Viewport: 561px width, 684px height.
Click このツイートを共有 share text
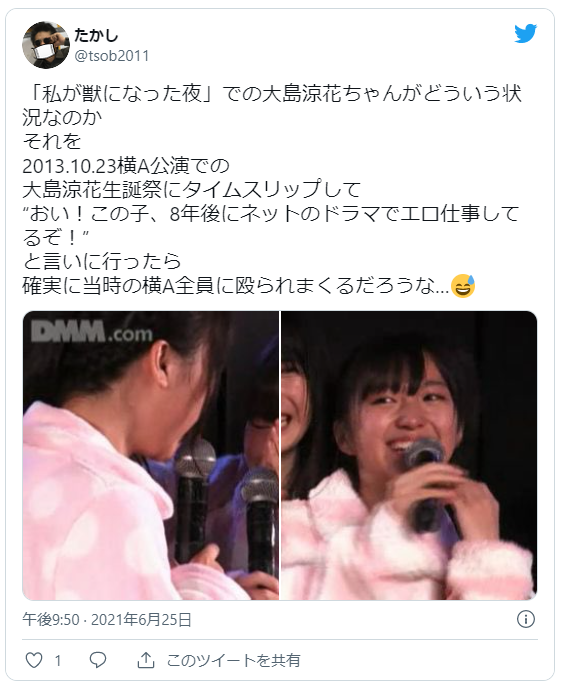pos(233,660)
